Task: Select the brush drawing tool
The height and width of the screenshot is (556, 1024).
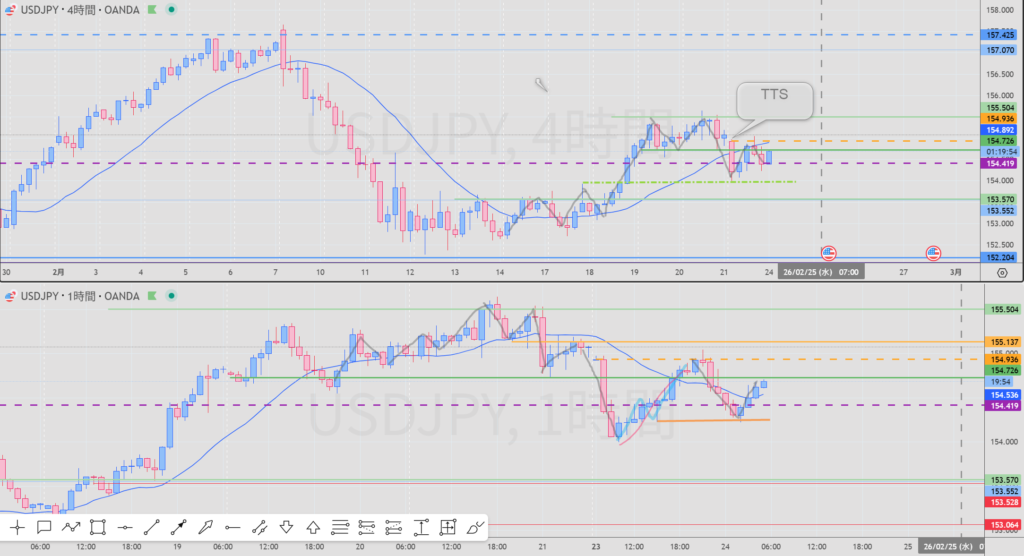Action: point(475,526)
